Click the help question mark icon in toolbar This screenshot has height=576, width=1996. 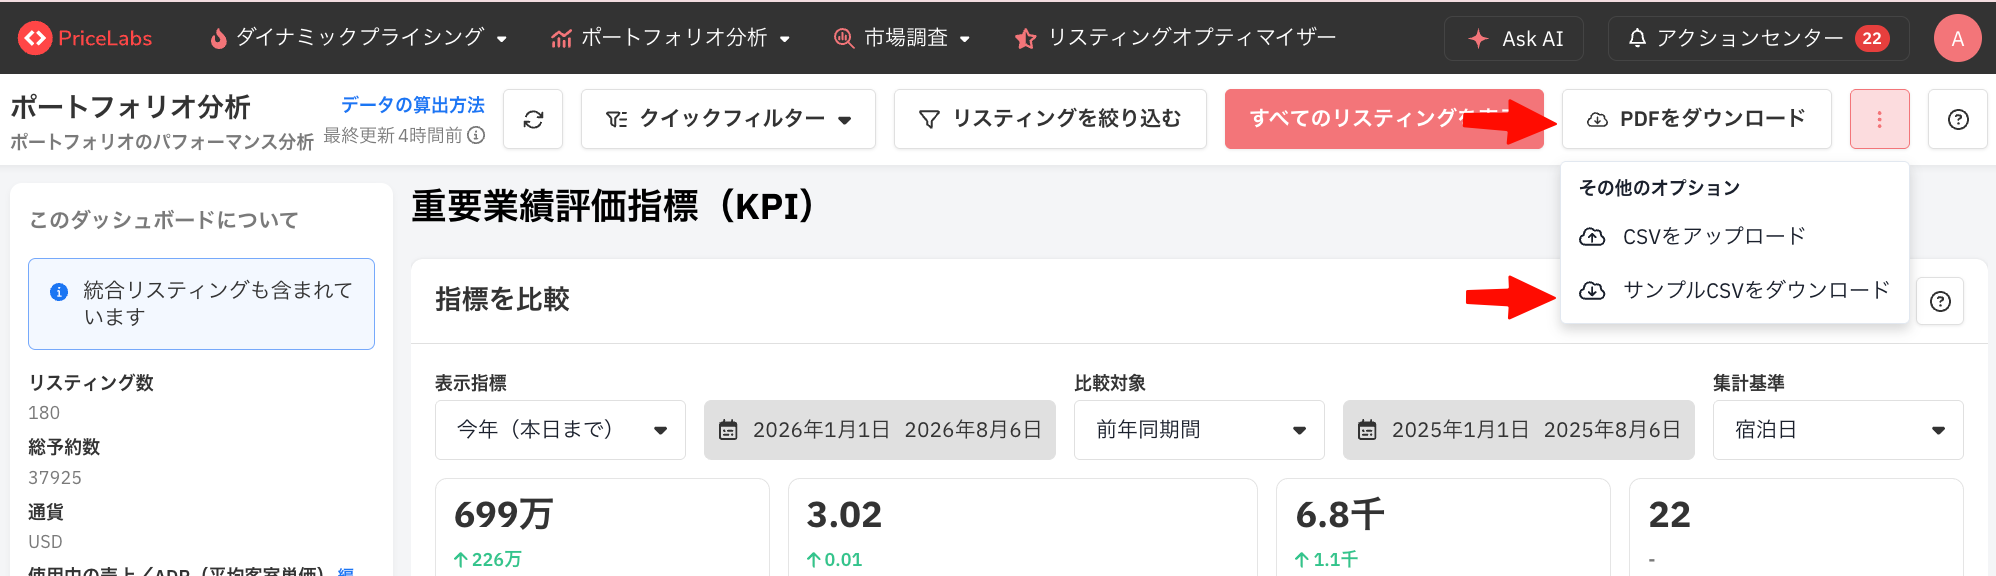[1957, 119]
